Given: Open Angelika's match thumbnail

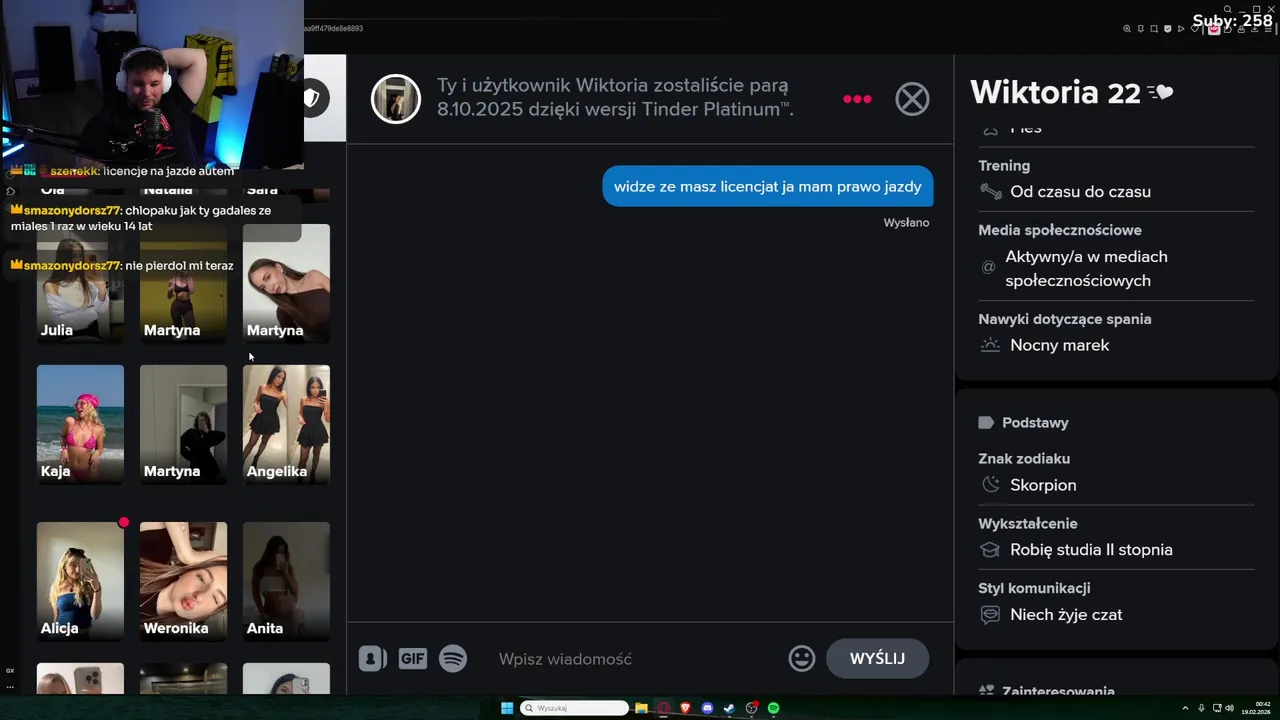Looking at the screenshot, I should pos(286,424).
